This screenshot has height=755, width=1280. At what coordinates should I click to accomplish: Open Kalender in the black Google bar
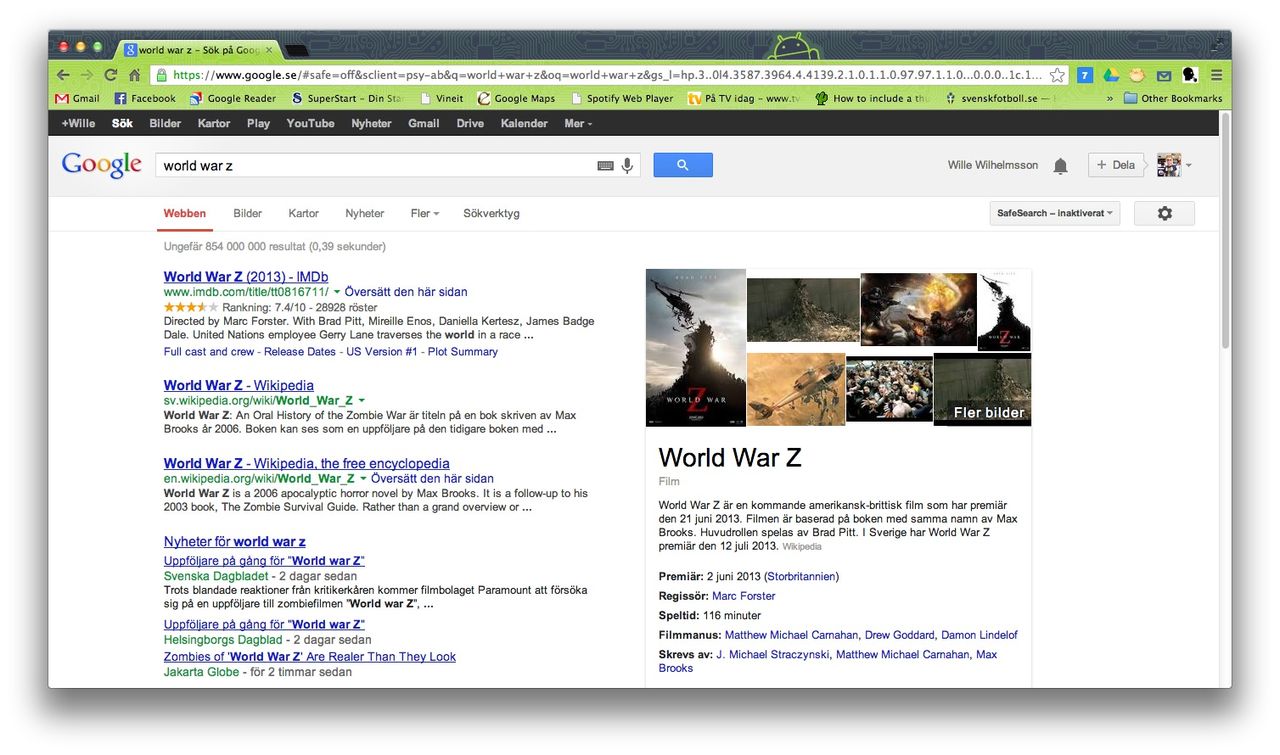[524, 123]
